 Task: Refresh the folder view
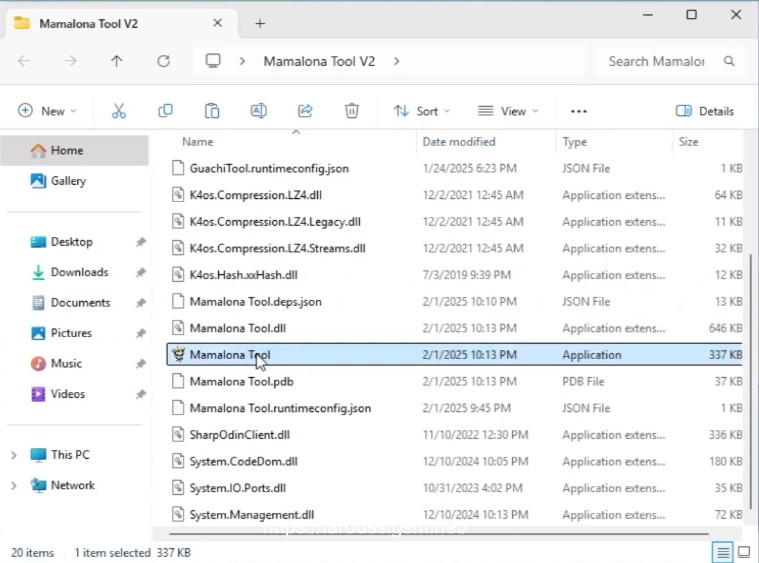(x=164, y=61)
